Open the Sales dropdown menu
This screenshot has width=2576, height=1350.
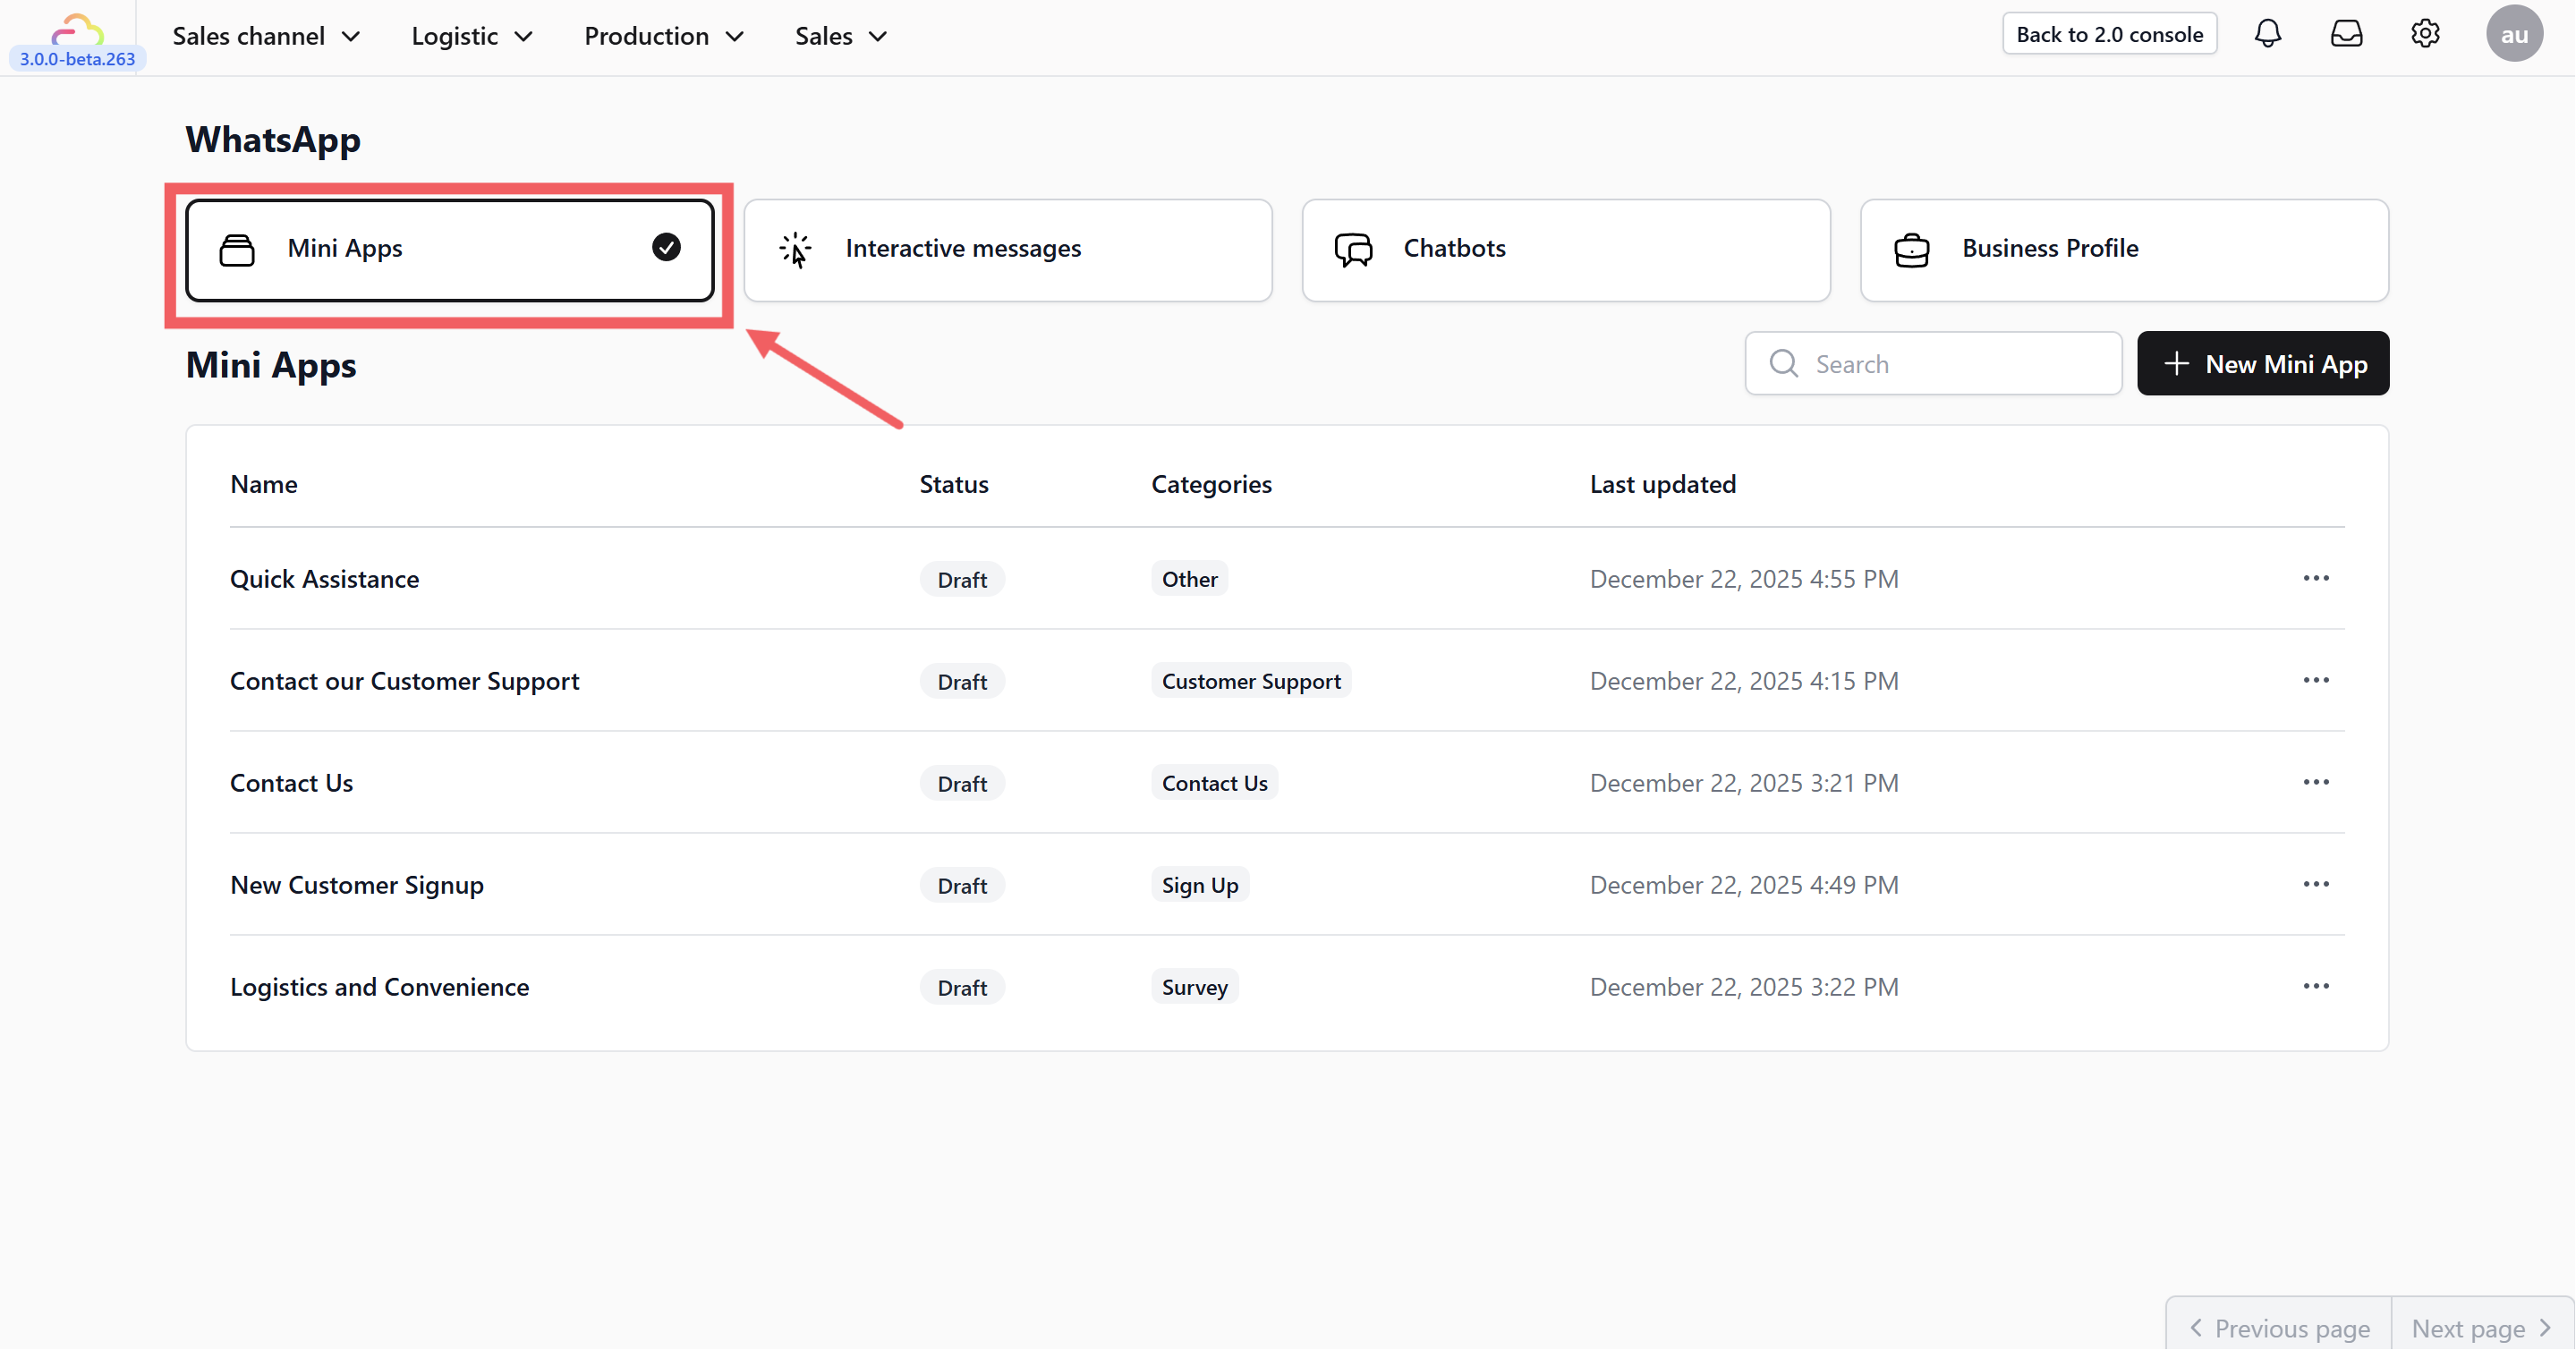[841, 36]
